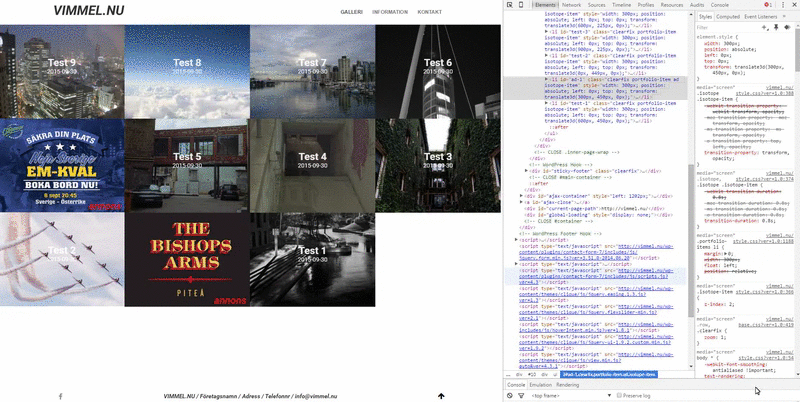The height and width of the screenshot is (402, 800).
Task: Click the INFORMATION navigation link
Action: 390,12
